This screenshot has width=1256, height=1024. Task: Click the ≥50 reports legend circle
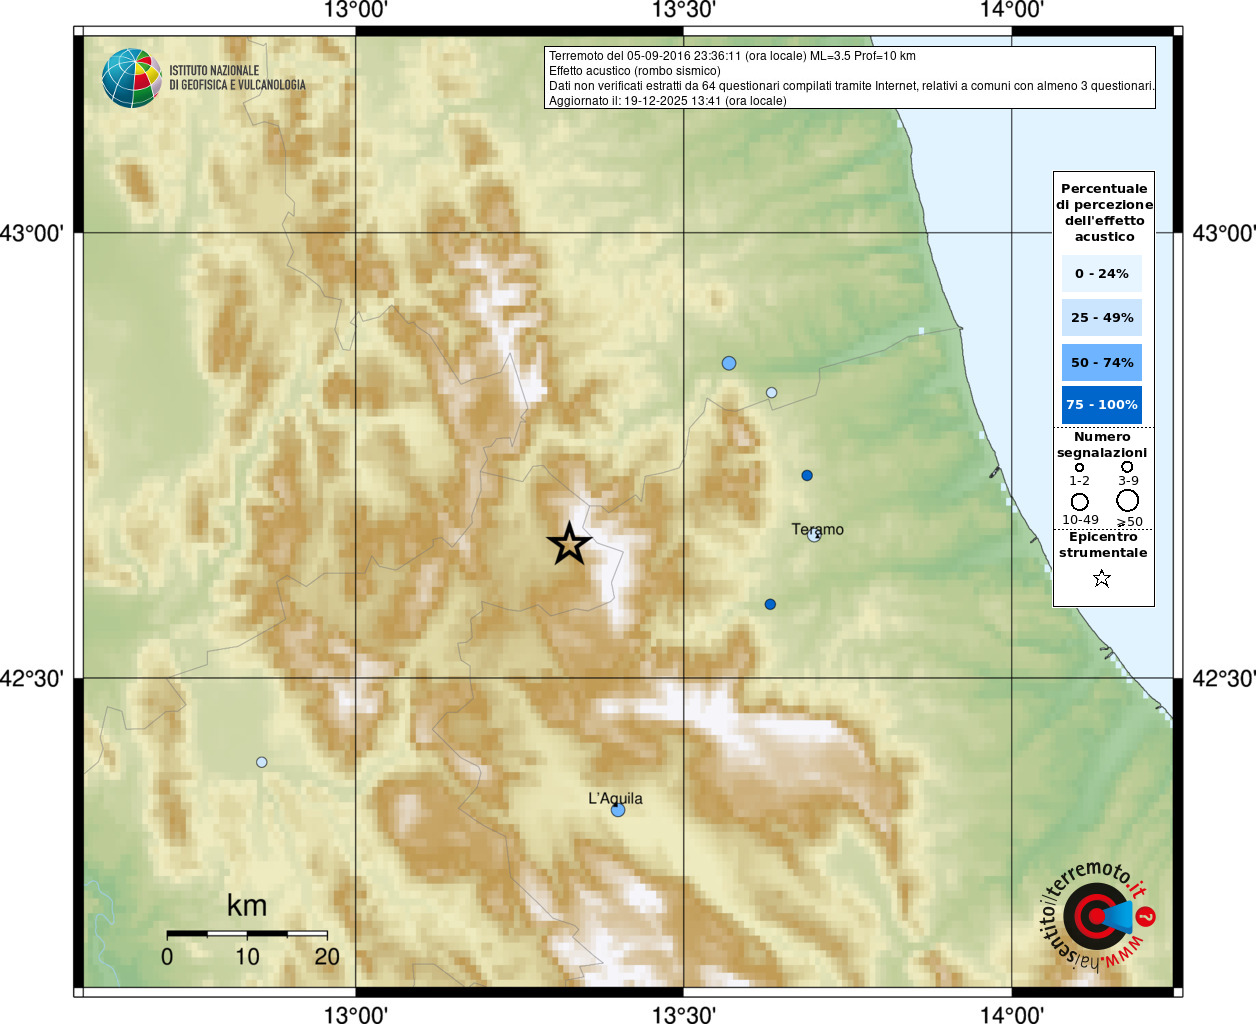pyautogui.click(x=1128, y=500)
